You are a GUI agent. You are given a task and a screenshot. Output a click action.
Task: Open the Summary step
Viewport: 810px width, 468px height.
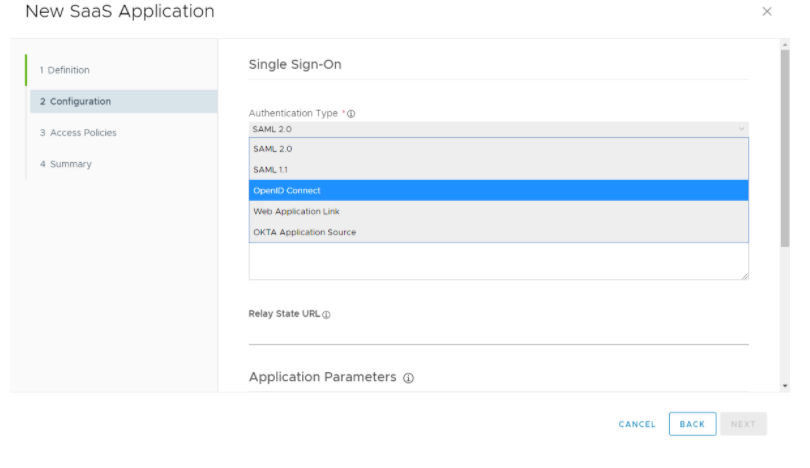(x=66, y=164)
